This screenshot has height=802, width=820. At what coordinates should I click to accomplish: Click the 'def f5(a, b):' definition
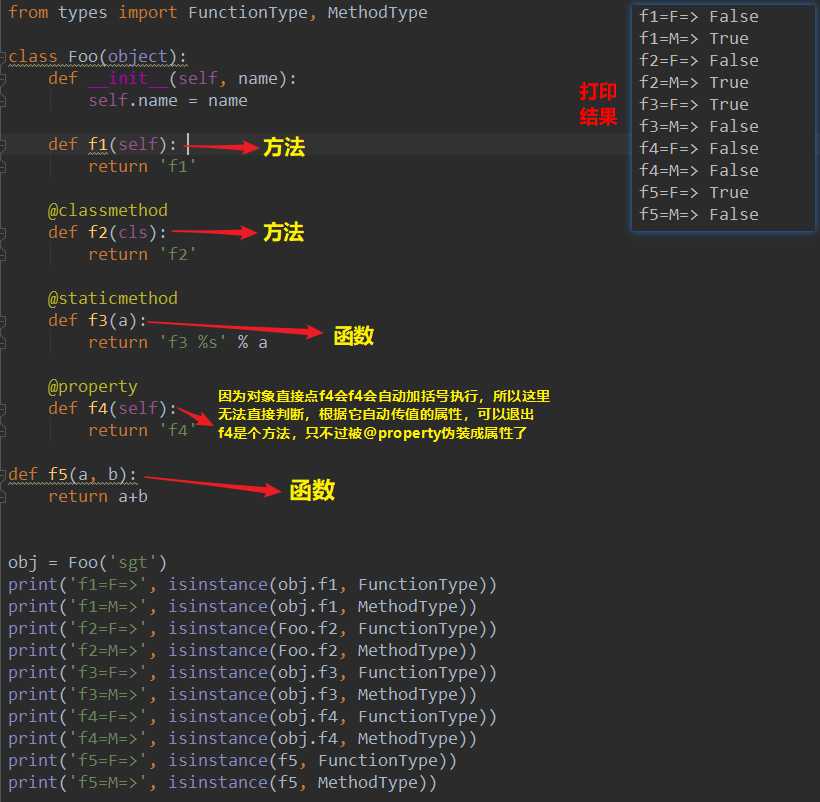[x=72, y=474]
